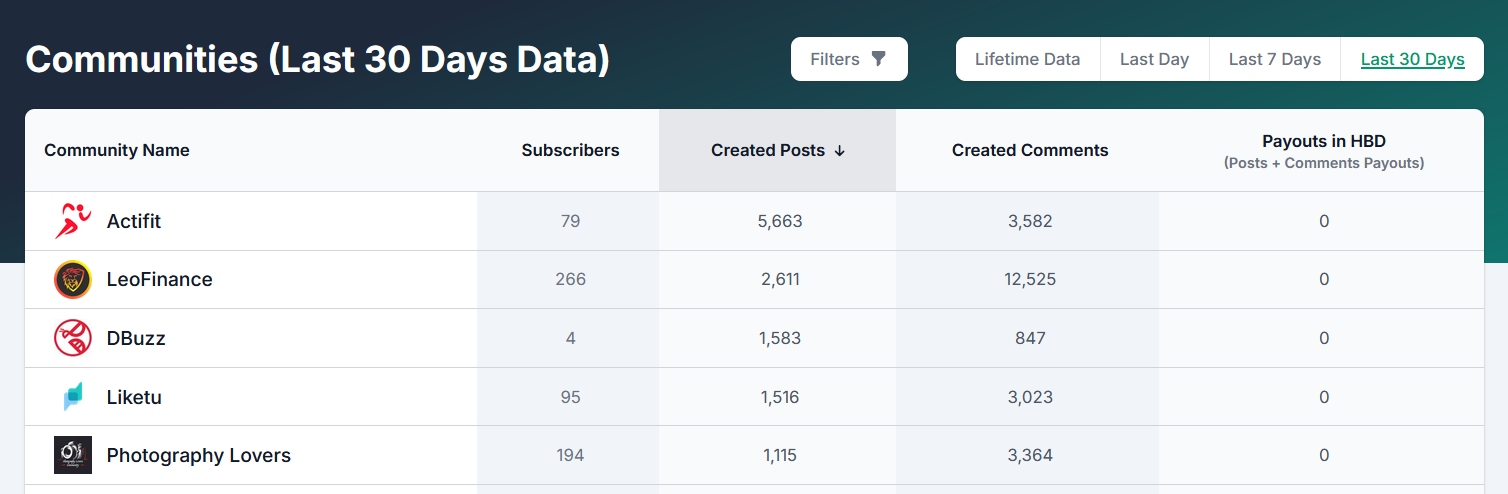
Task: Click Photography Lovers created comments value 3,364
Action: 1030,455
